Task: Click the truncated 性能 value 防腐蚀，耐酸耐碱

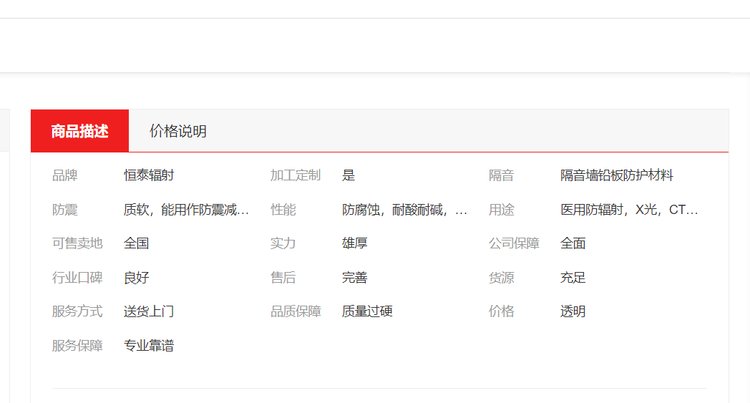Action: point(404,210)
